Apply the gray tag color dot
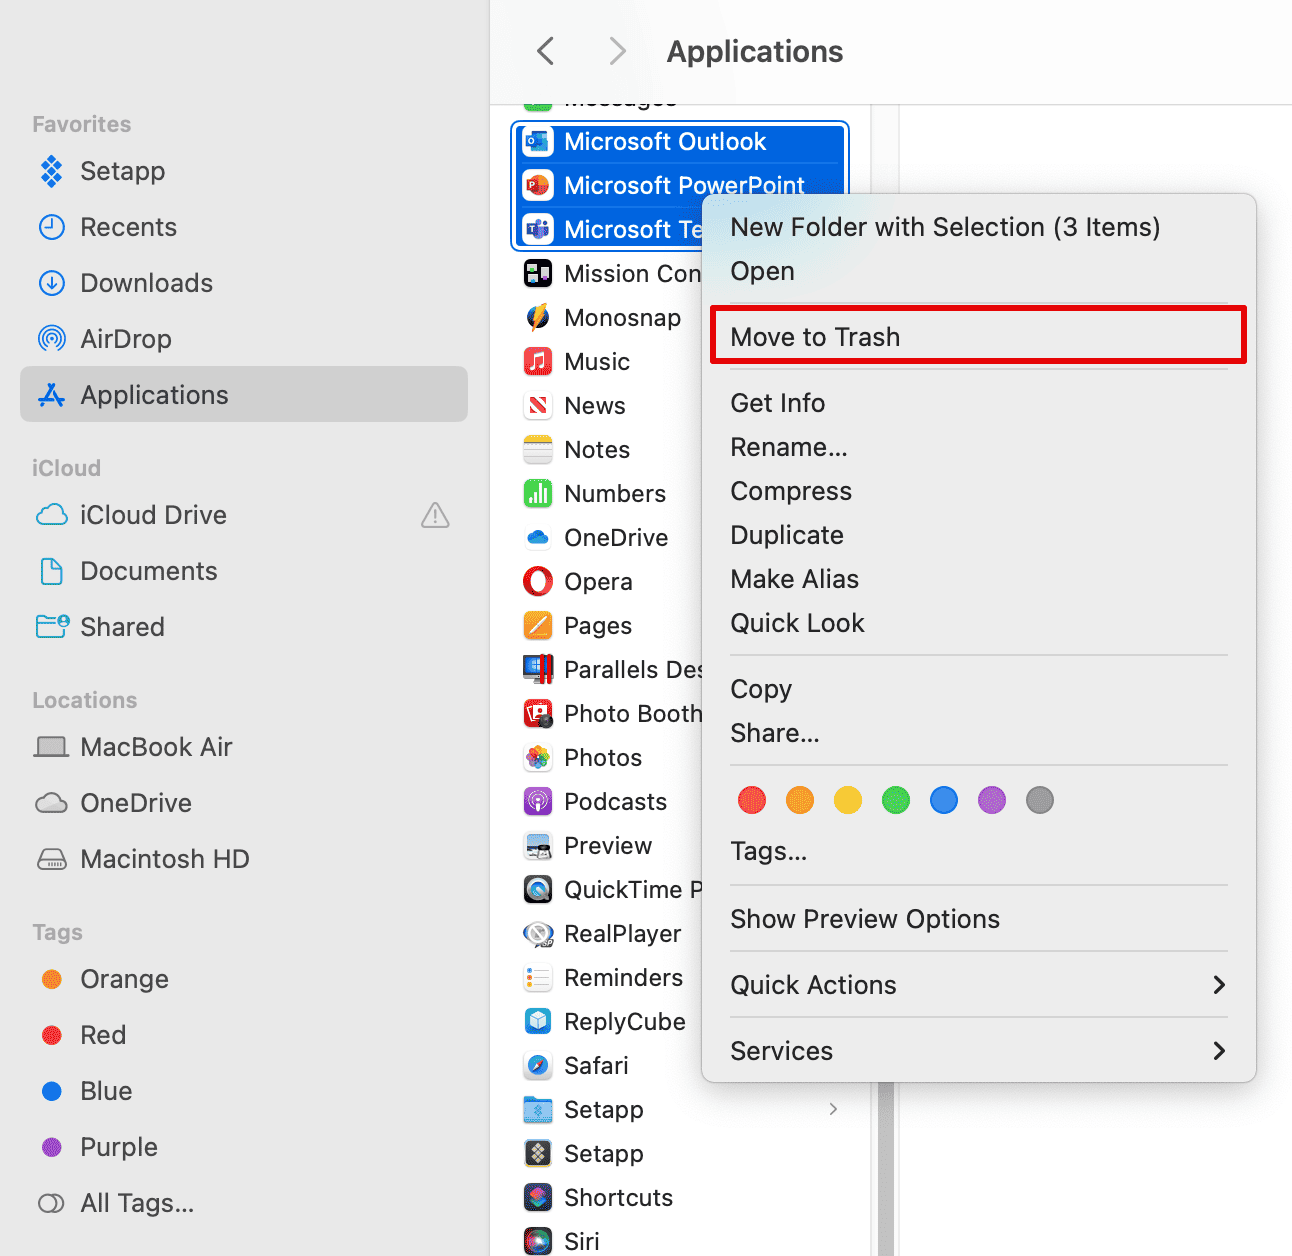This screenshot has height=1256, width=1292. 1040,800
